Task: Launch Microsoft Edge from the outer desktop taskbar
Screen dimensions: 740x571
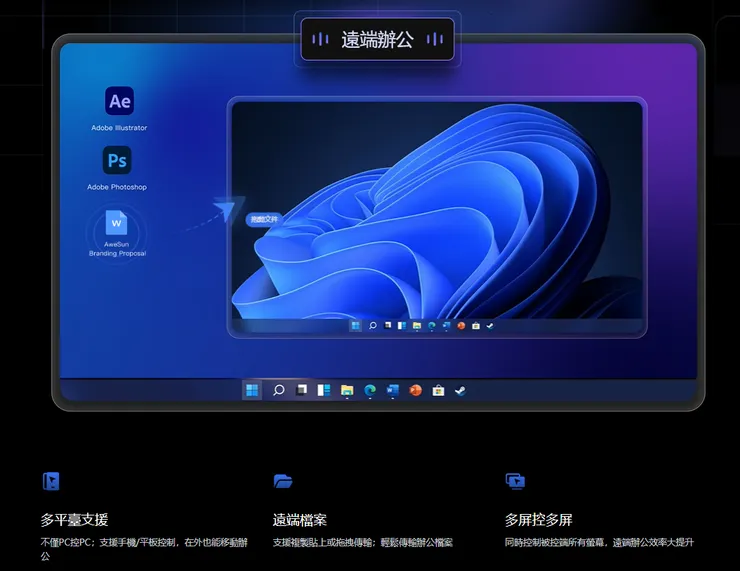Action: [370, 390]
